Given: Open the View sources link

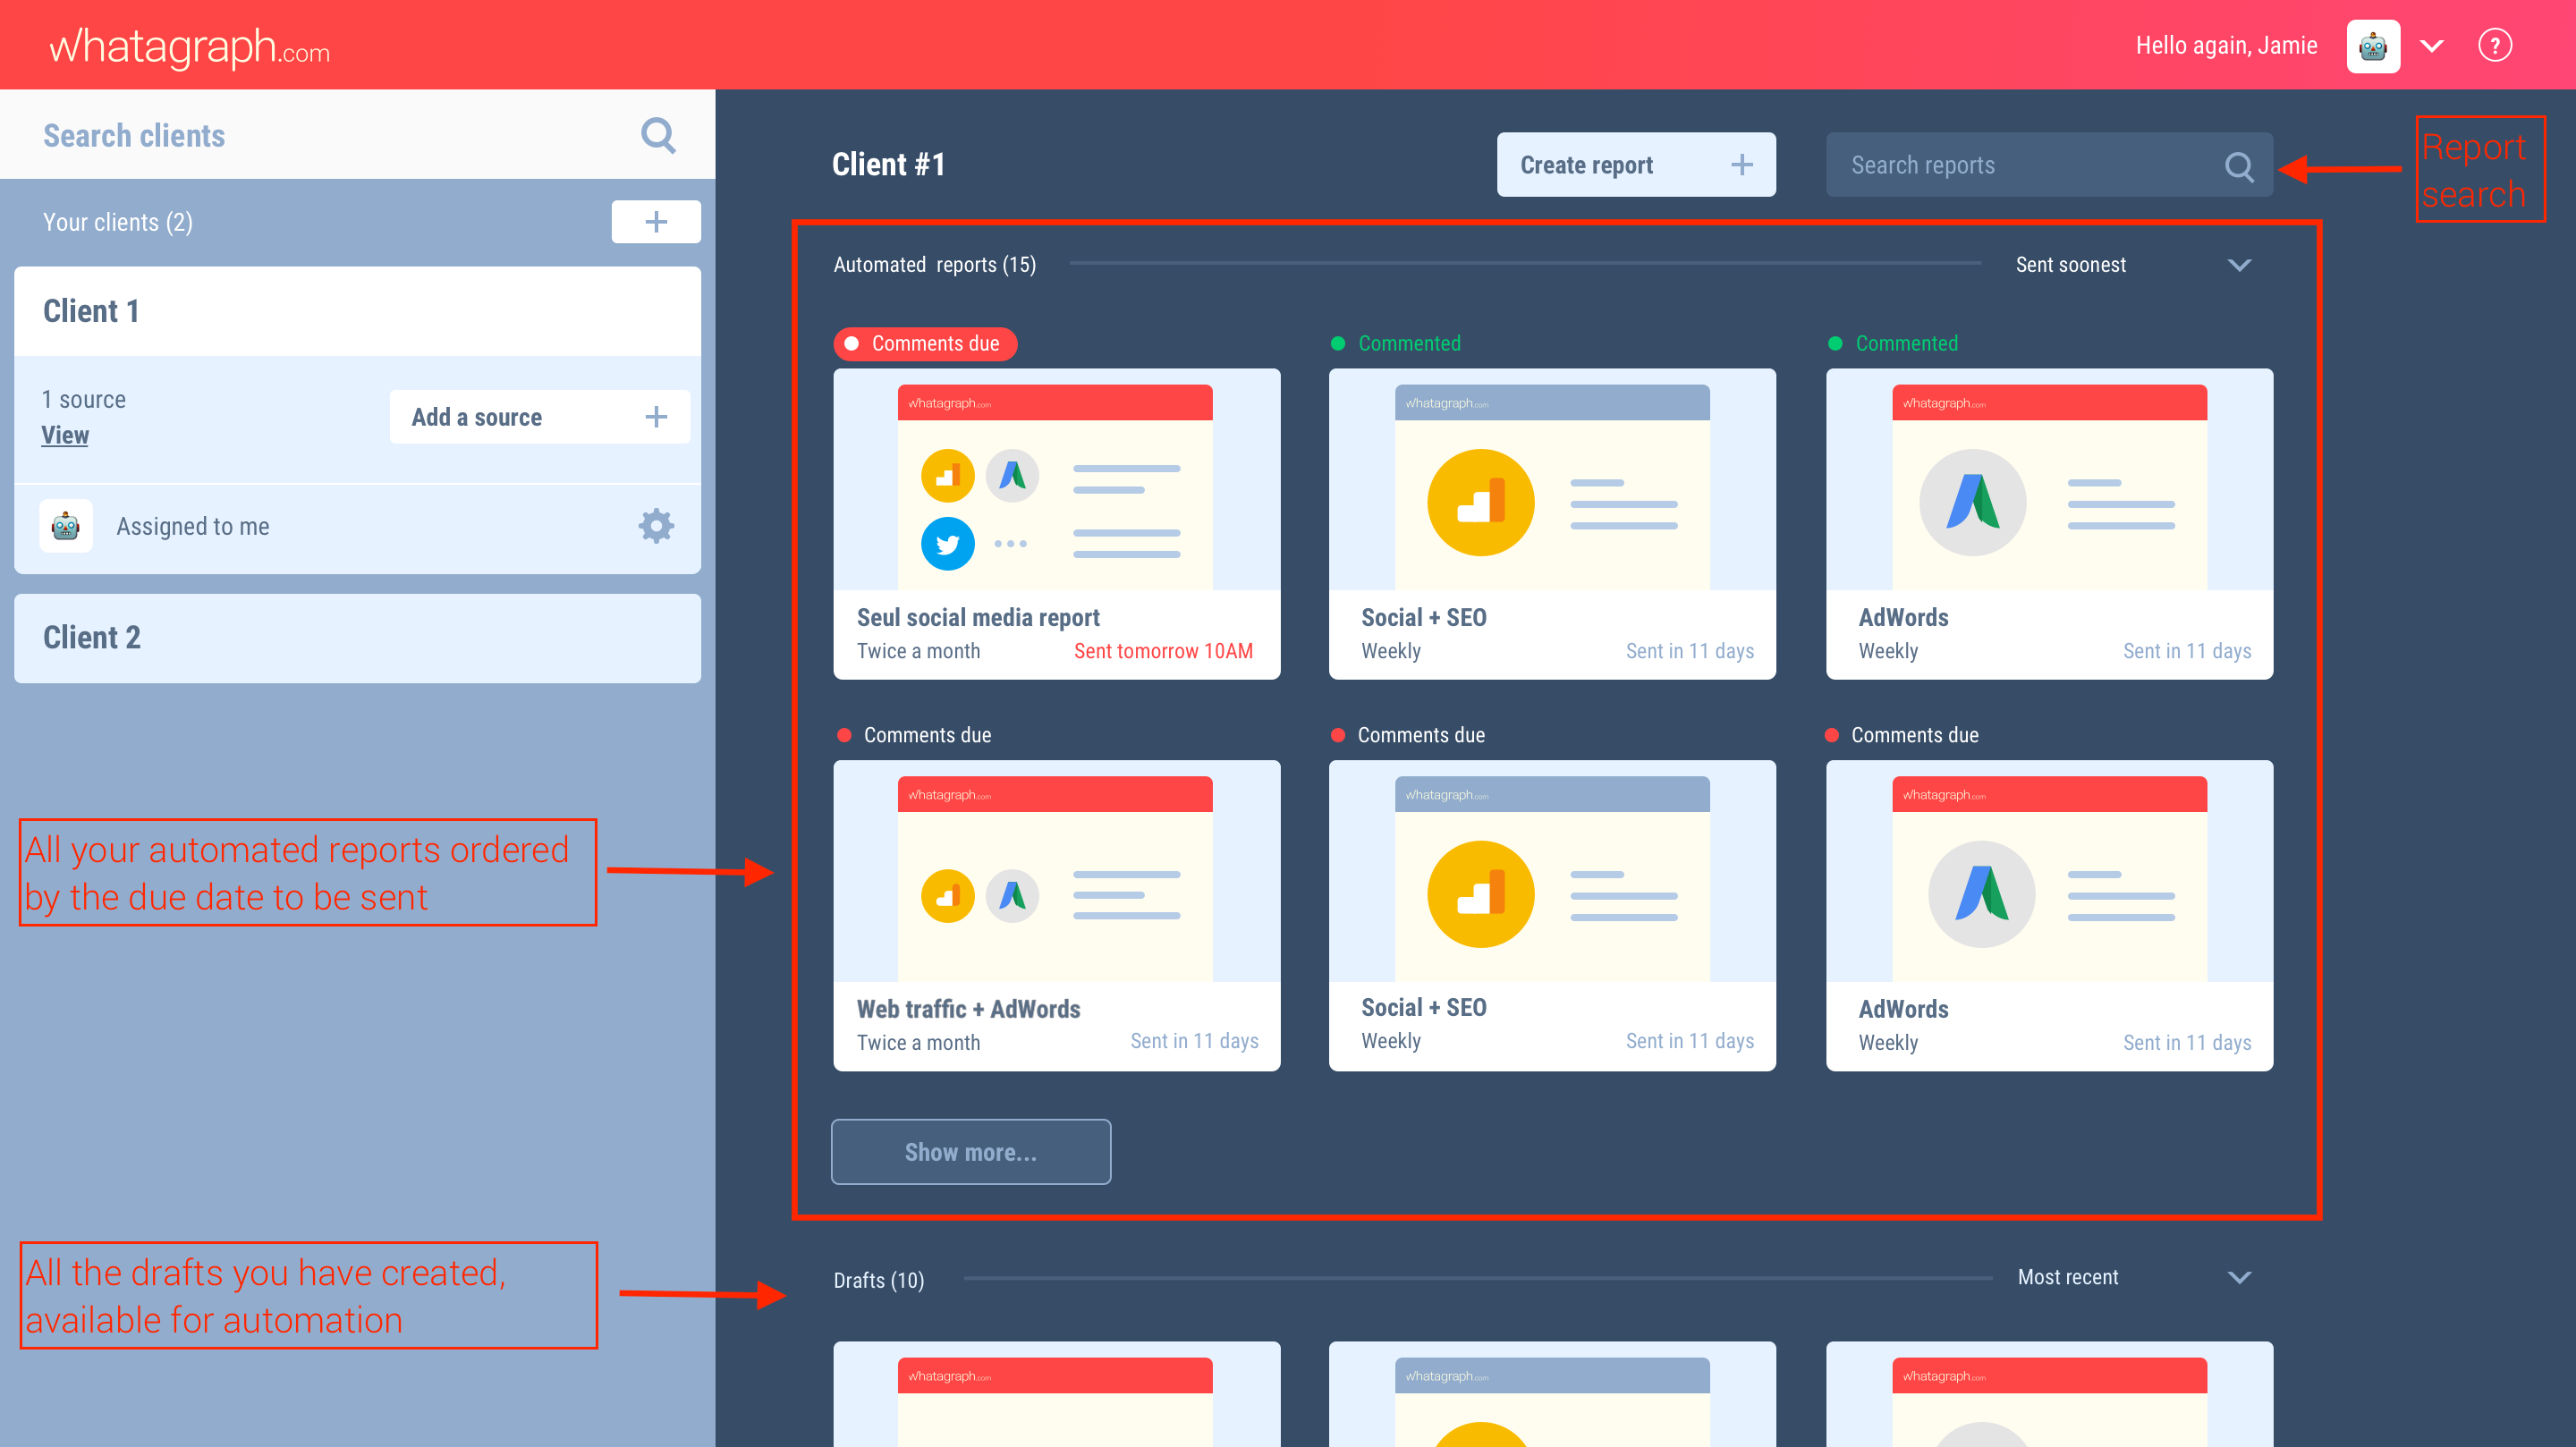Looking at the screenshot, I should coord(65,435).
